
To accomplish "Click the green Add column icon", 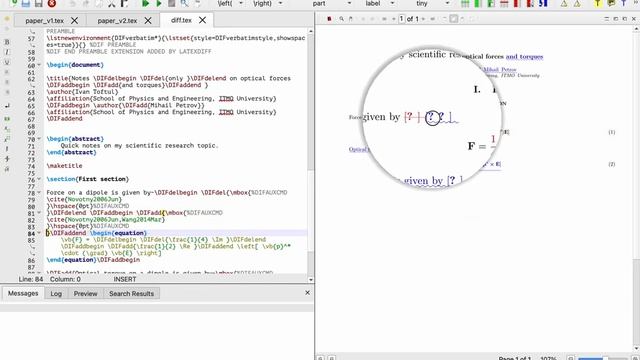I will tap(478, 3).
